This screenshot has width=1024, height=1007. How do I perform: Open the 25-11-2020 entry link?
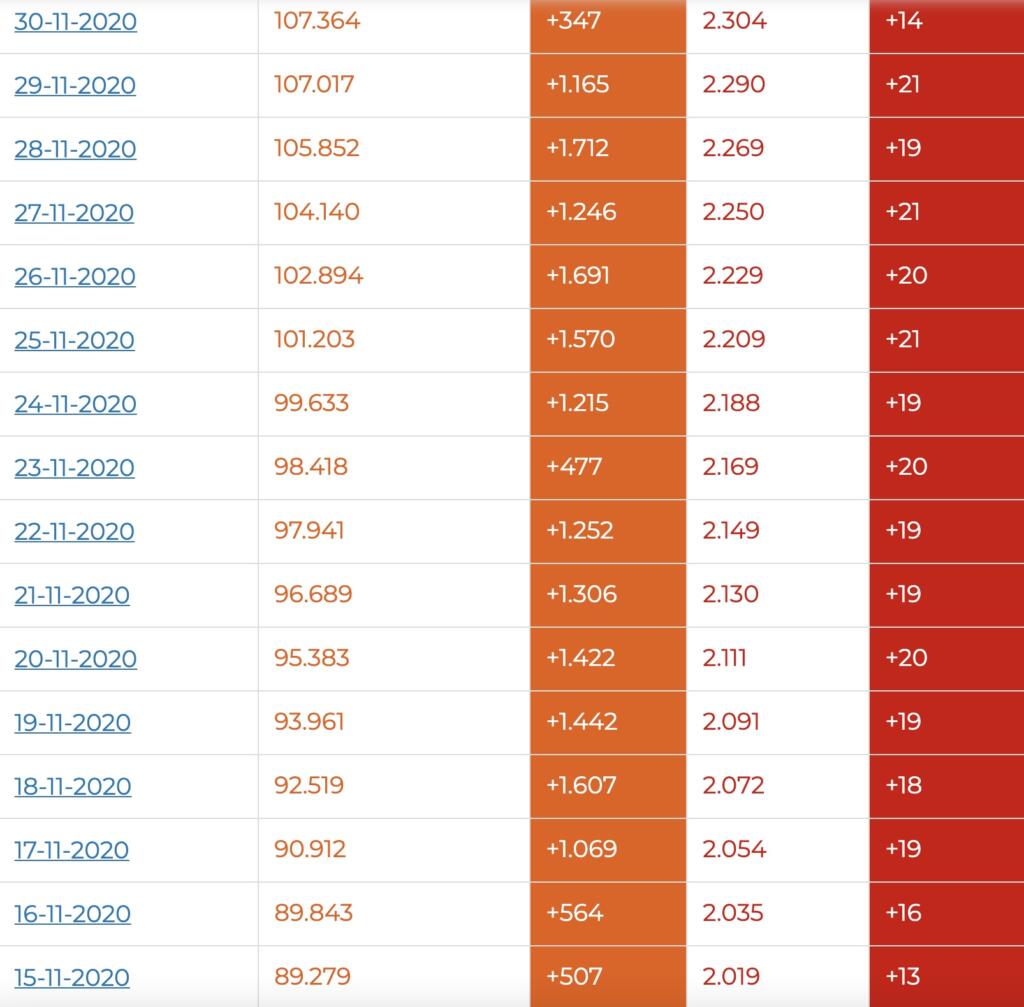[74, 340]
